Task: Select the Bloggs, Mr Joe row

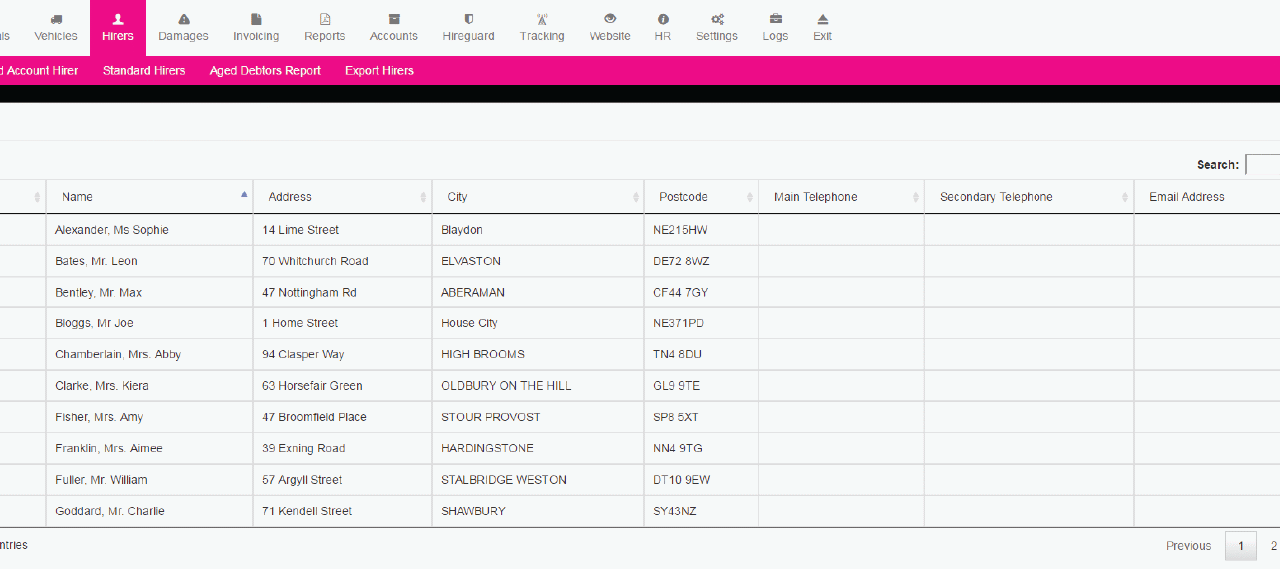Action: pos(94,323)
